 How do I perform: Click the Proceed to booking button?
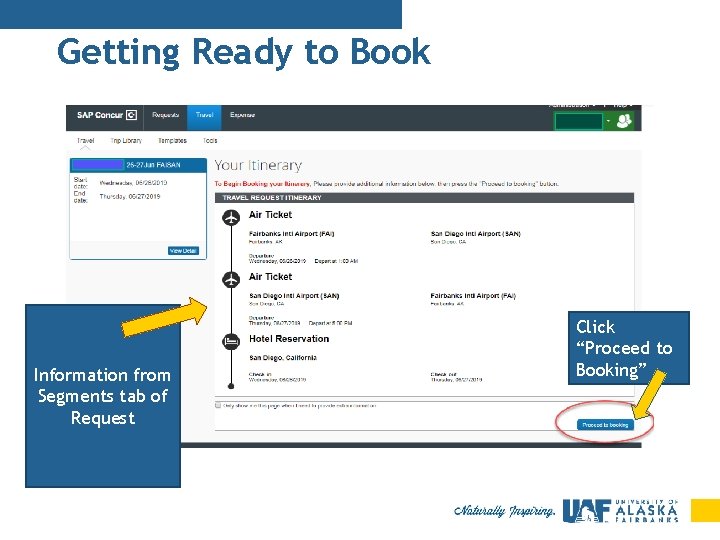pos(605,425)
